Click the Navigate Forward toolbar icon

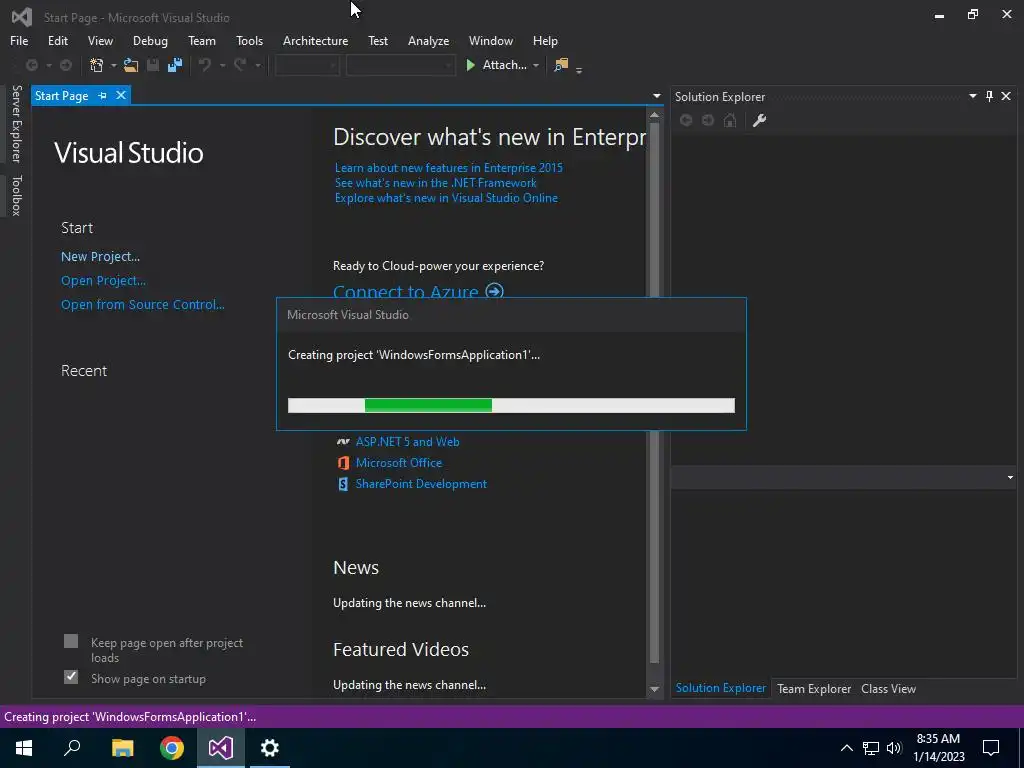pyautogui.click(x=66, y=65)
